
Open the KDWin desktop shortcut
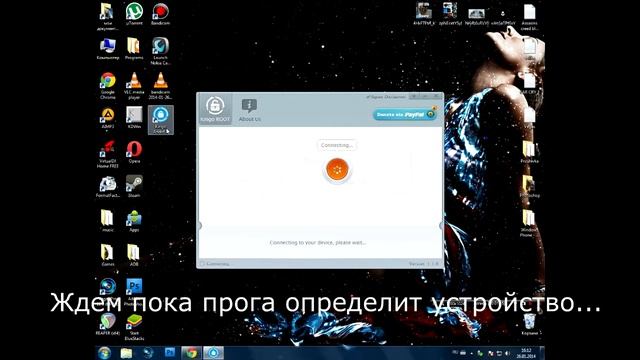tap(134, 118)
